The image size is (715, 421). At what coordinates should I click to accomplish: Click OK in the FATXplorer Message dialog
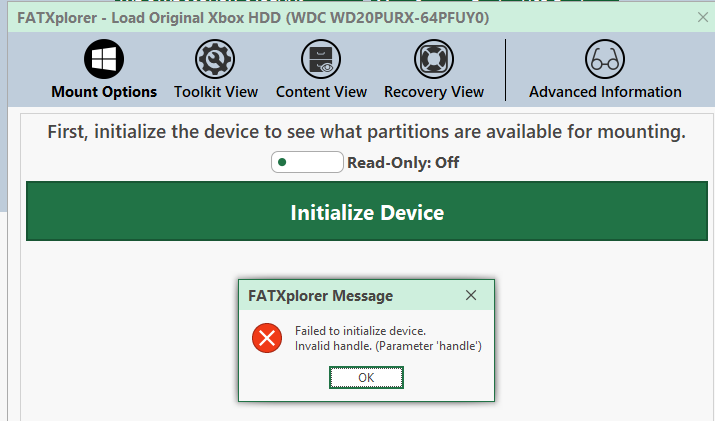click(366, 378)
